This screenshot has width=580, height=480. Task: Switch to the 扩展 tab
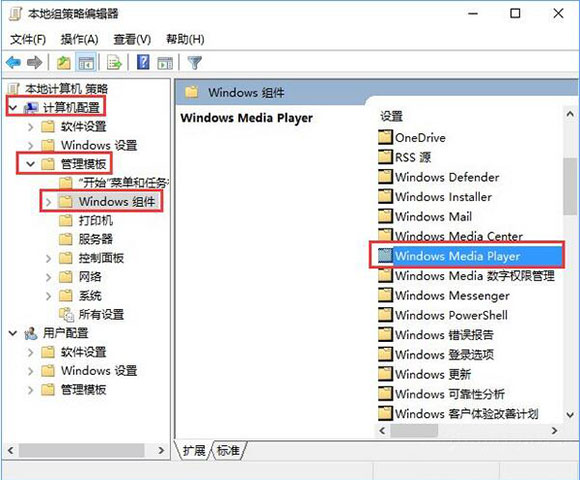(x=194, y=450)
